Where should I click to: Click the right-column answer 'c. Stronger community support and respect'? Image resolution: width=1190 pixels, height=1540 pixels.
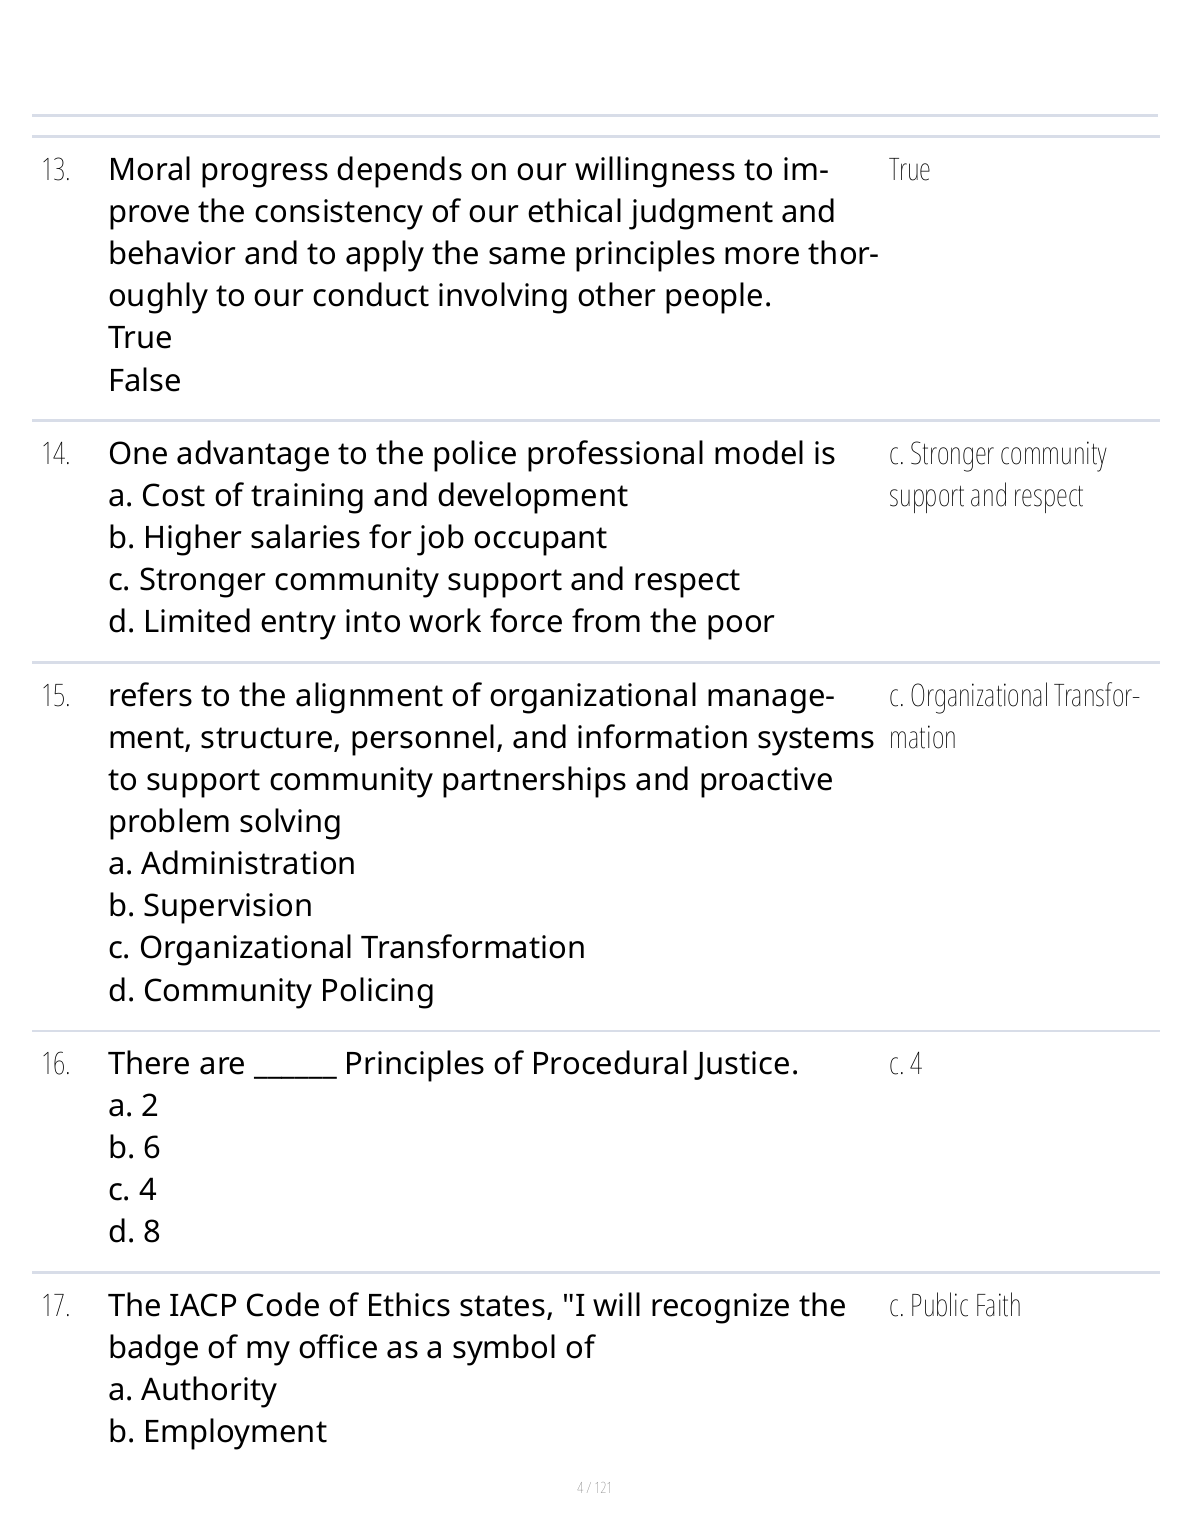click(x=997, y=475)
